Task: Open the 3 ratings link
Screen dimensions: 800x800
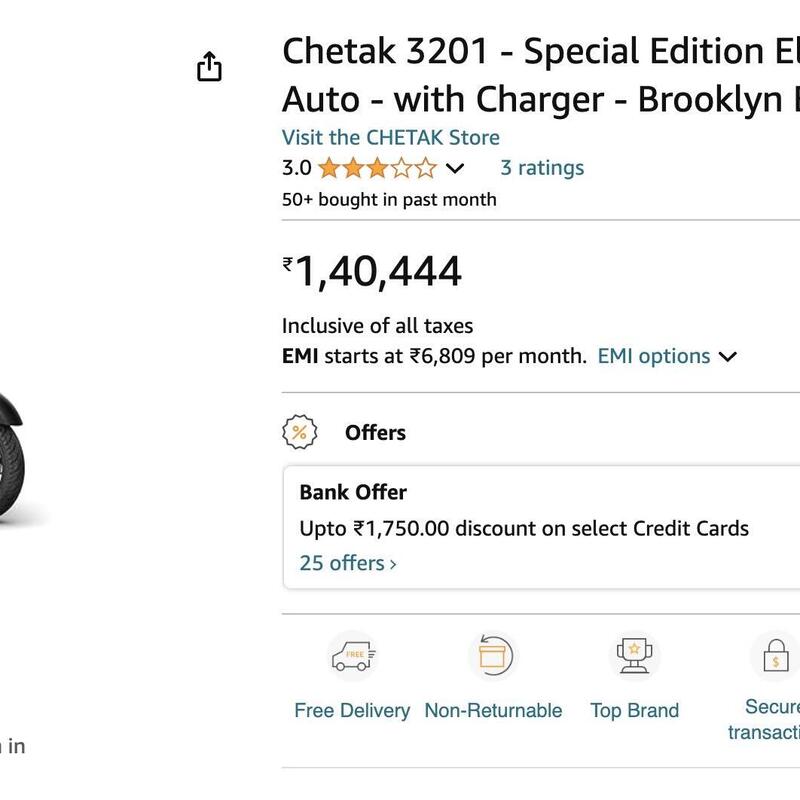Action: (542, 168)
